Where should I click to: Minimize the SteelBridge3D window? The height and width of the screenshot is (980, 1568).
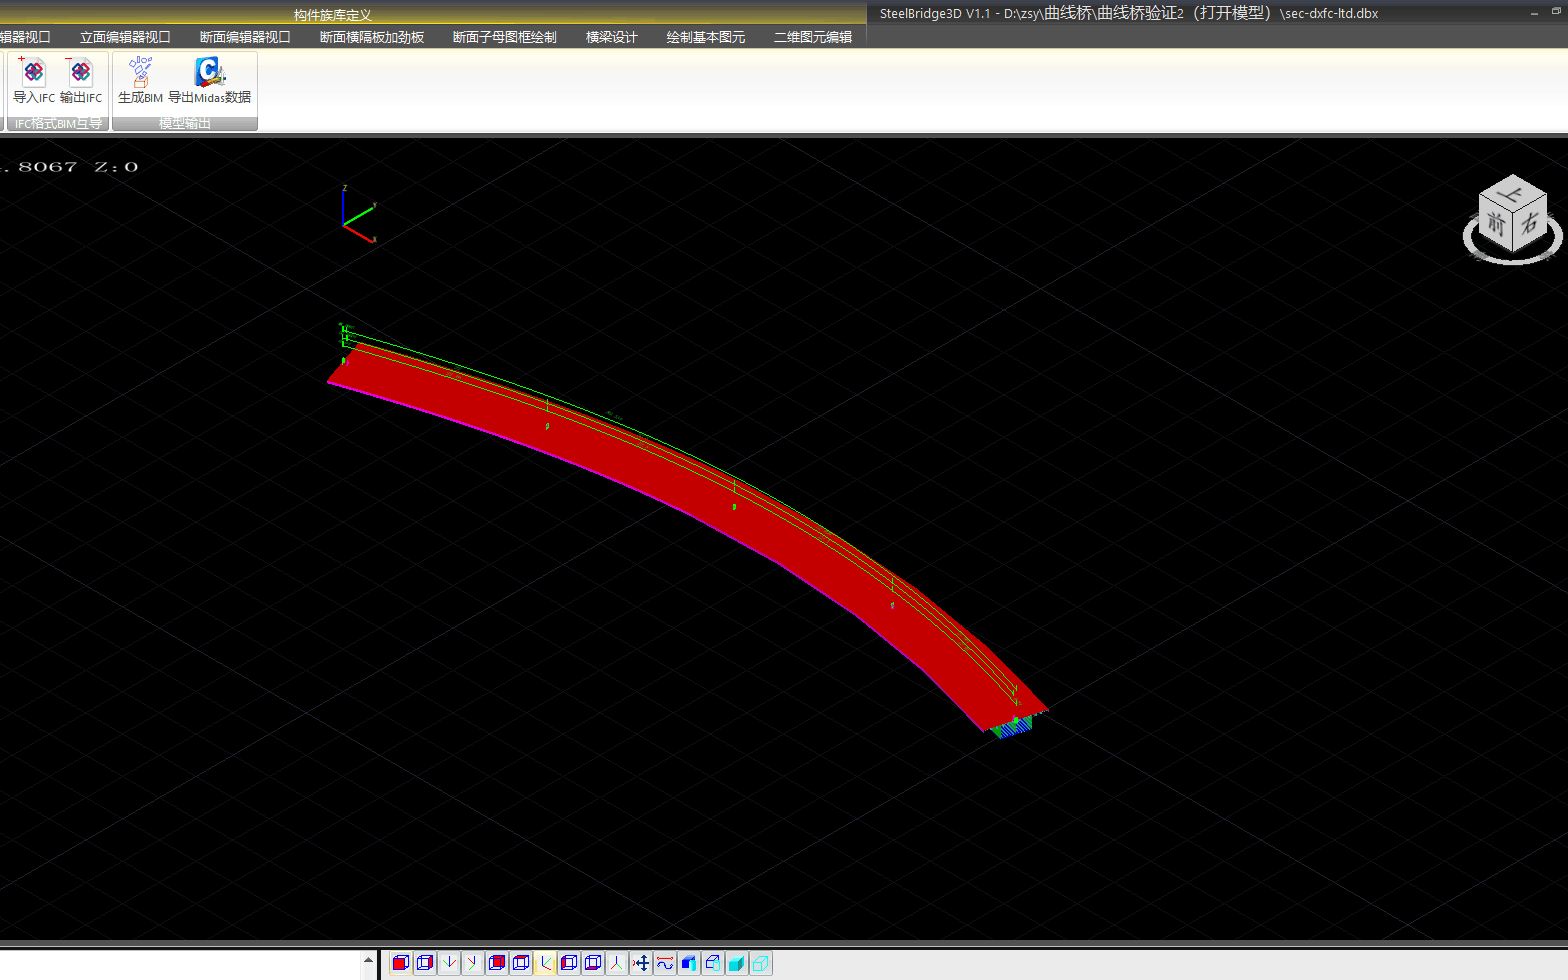pos(1534,13)
